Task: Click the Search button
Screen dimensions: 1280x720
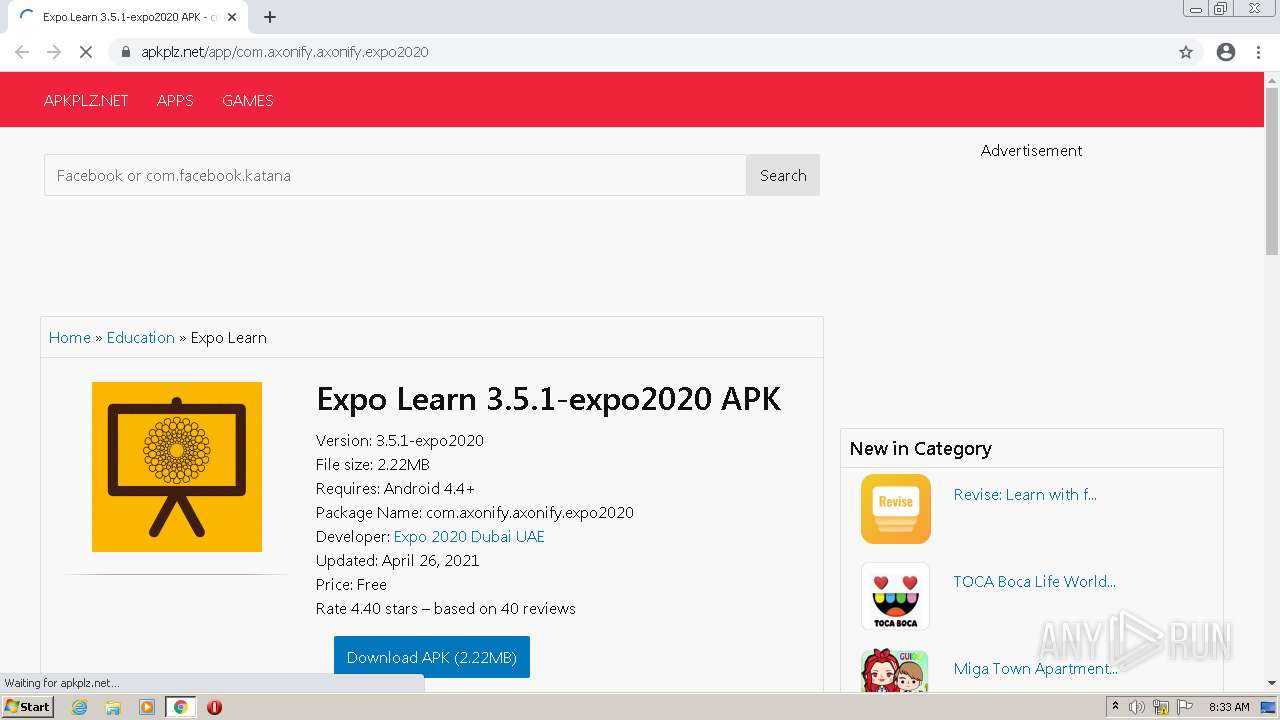Action: (x=783, y=175)
